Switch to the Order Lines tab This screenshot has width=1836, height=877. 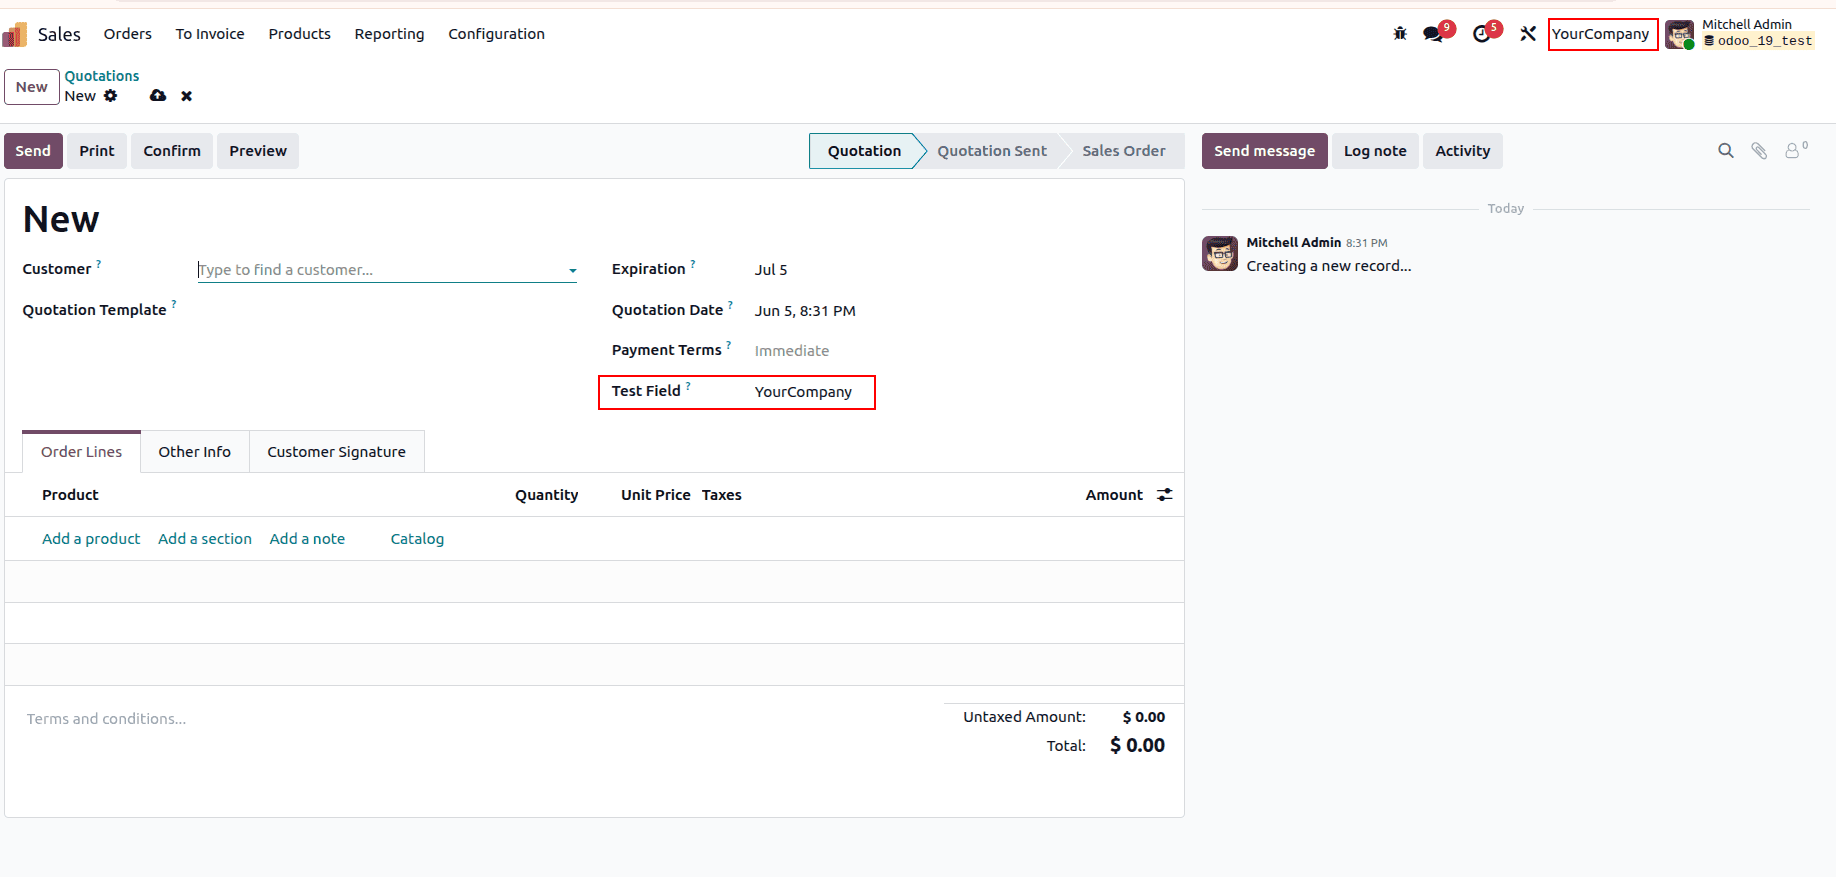pyautogui.click(x=82, y=452)
